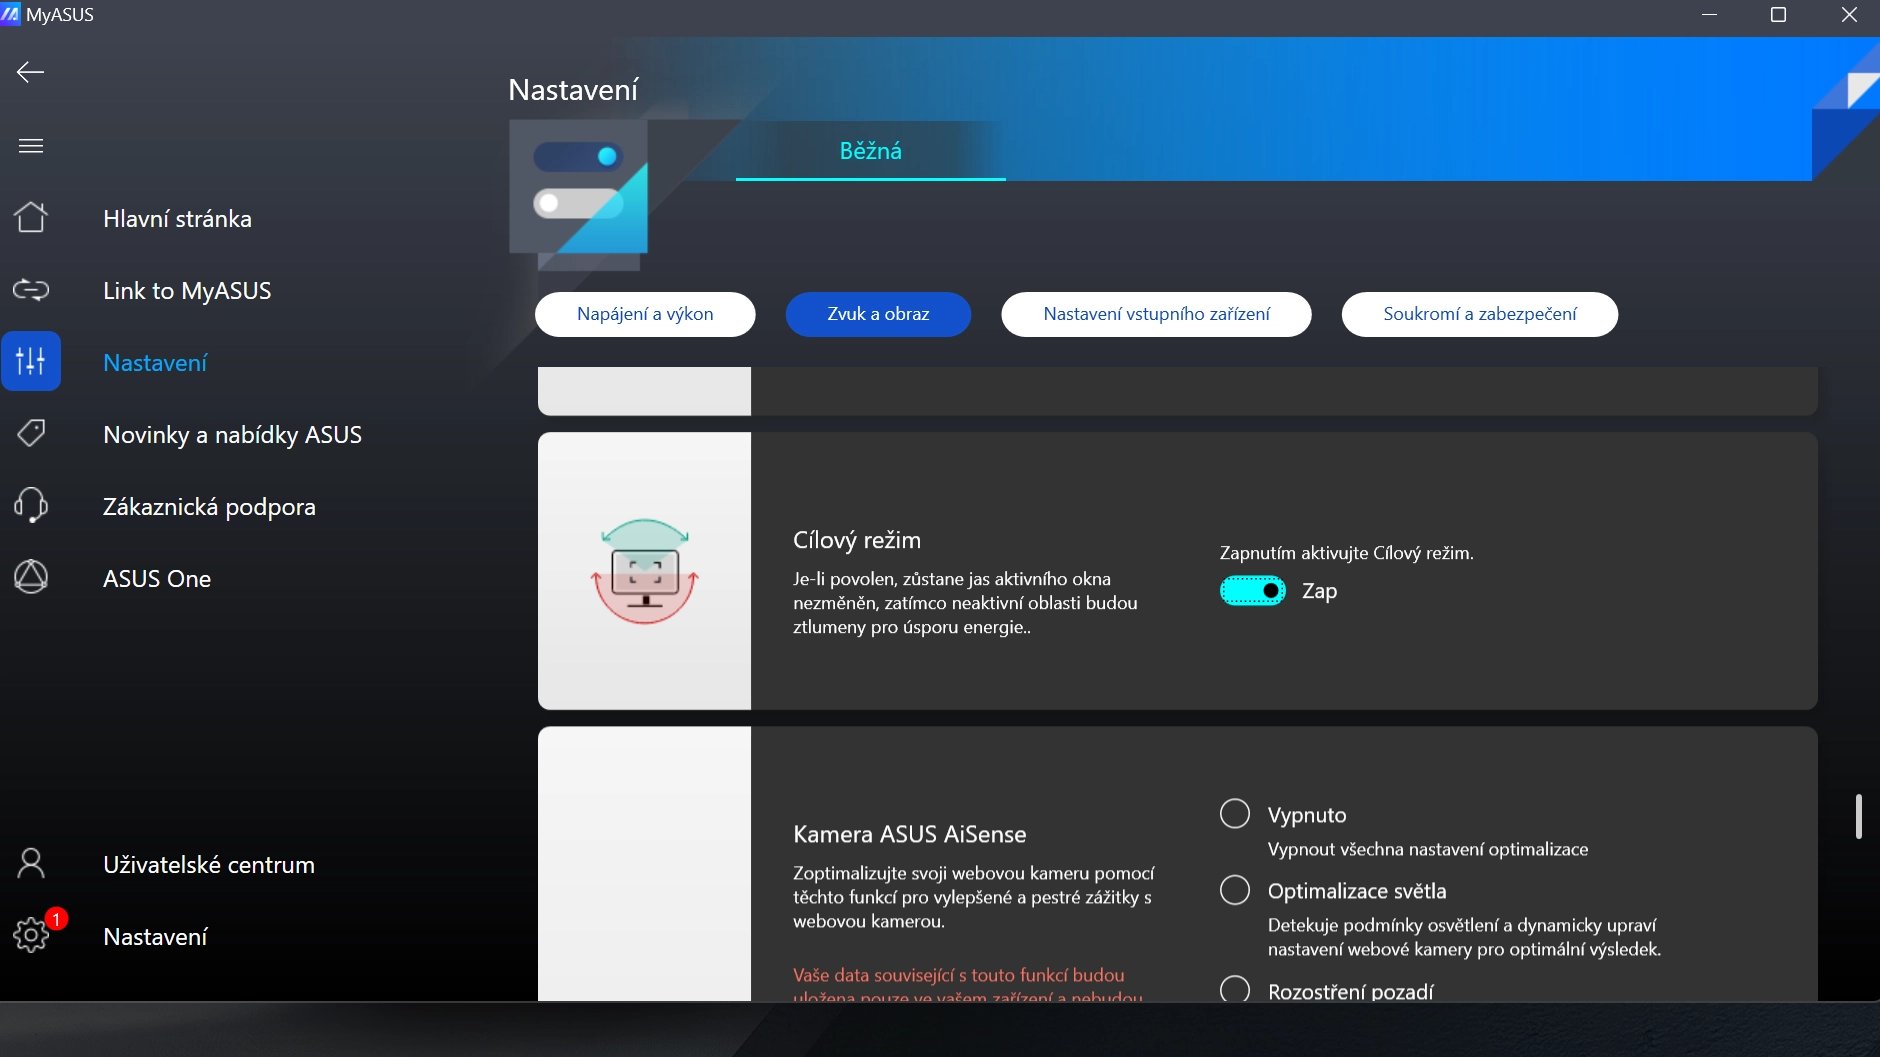
Task: Select Optimalizace světla radio option
Action: (x=1235, y=890)
